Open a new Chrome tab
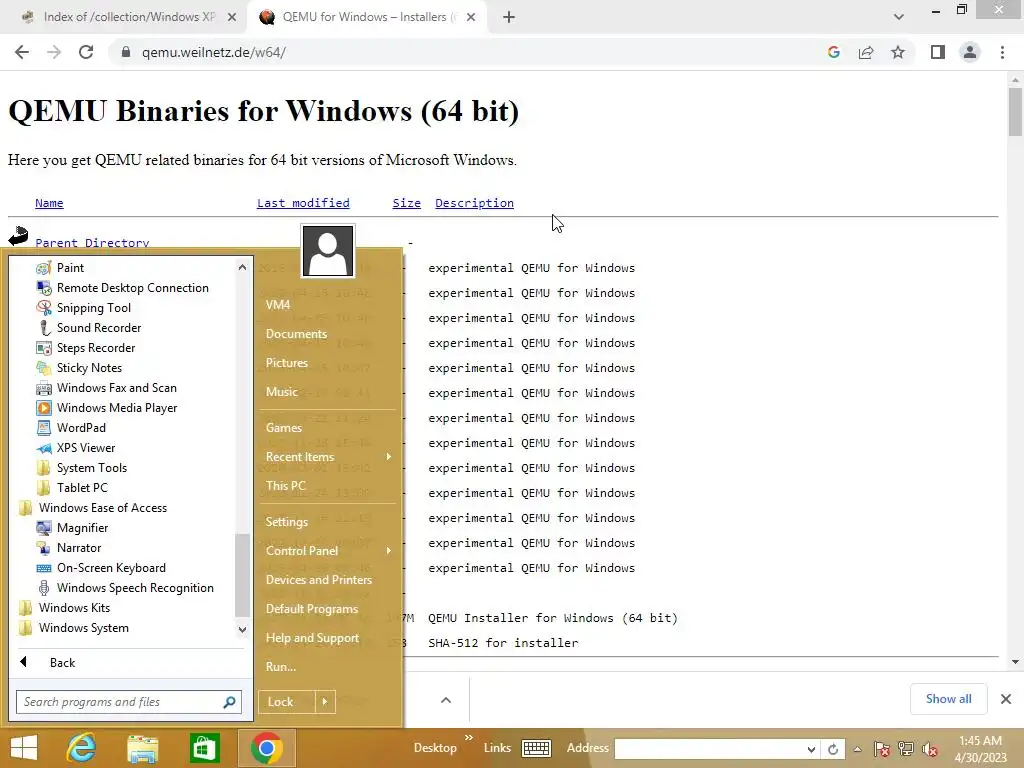 tap(509, 18)
